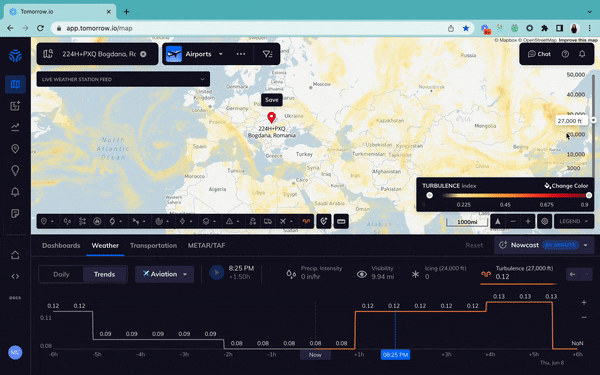Expand the LEGEND dropdown

pos(574,221)
